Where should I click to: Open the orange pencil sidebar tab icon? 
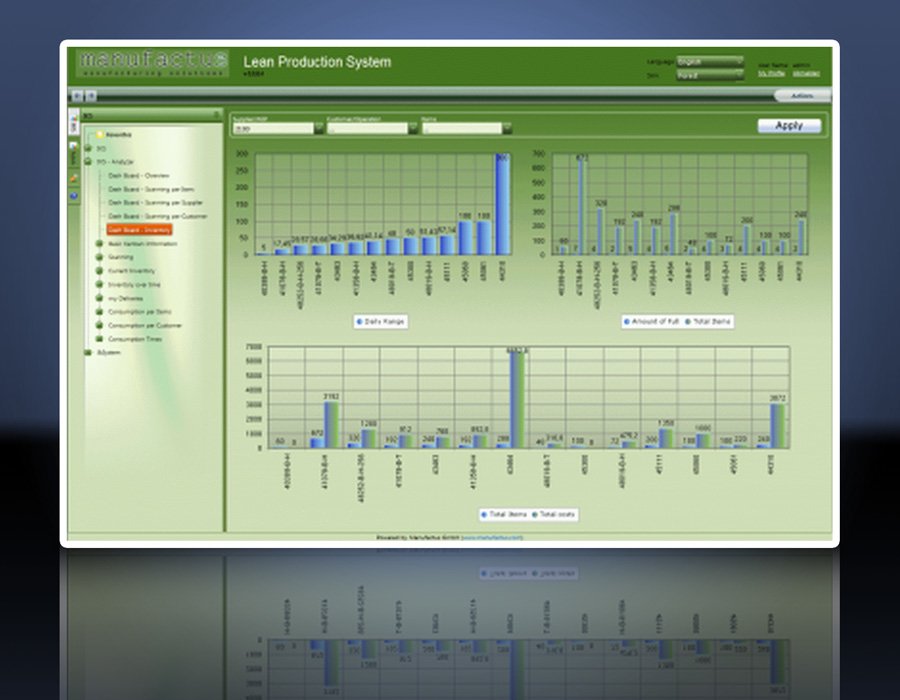pos(74,179)
